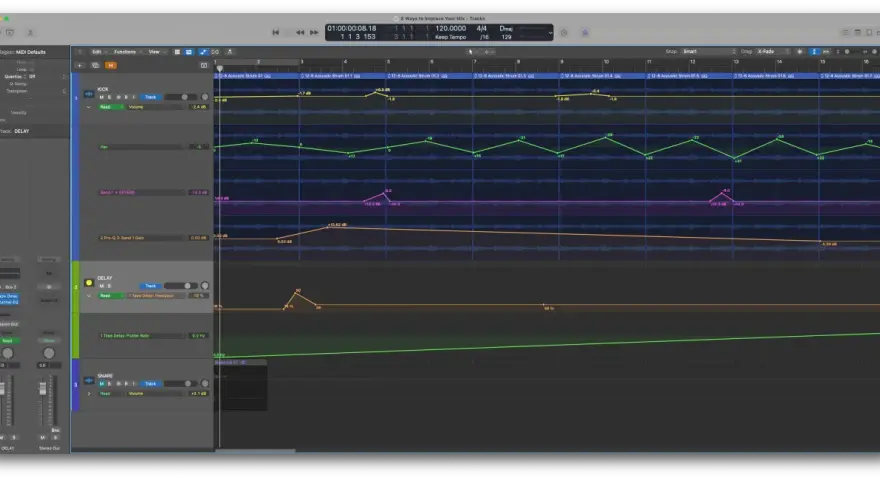
Task: Adjust the DELAY track volume slider
Action: (181, 286)
